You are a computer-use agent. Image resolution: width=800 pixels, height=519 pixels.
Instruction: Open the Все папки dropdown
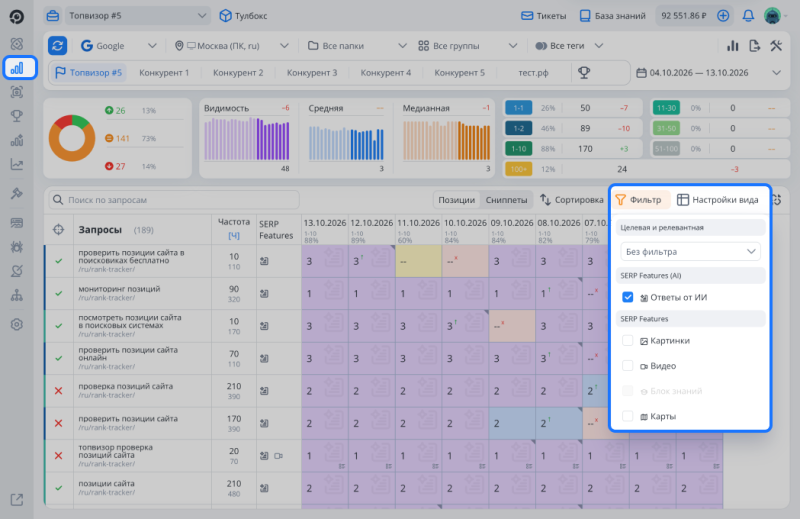pyautogui.click(x=357, y=45)
